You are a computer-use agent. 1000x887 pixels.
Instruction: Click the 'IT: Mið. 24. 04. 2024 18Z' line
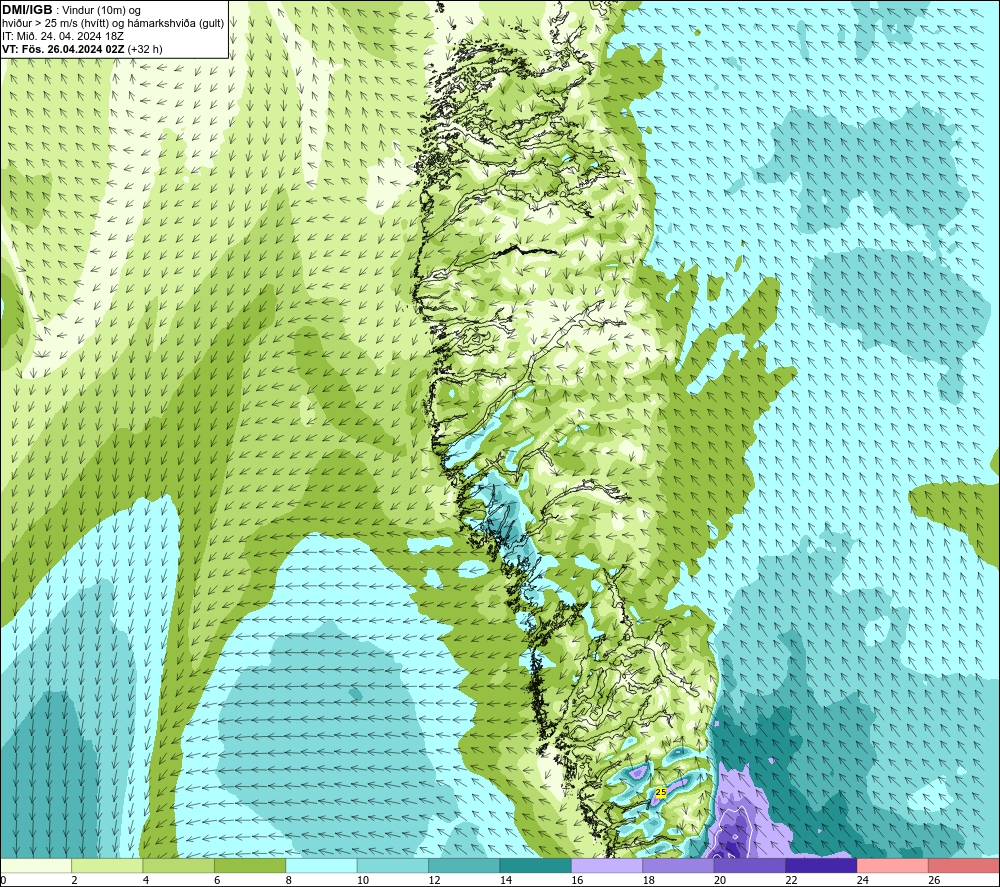pyautogui.click(x=62, y=36)
